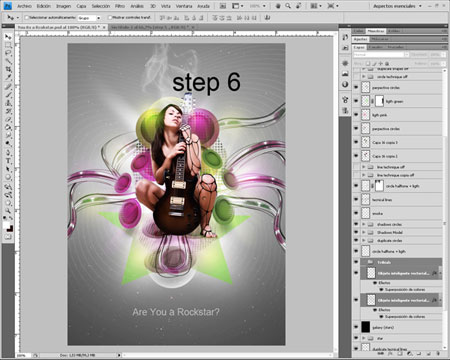
Task: Hide the smoke layer
Action: click(x=356, y=213)
